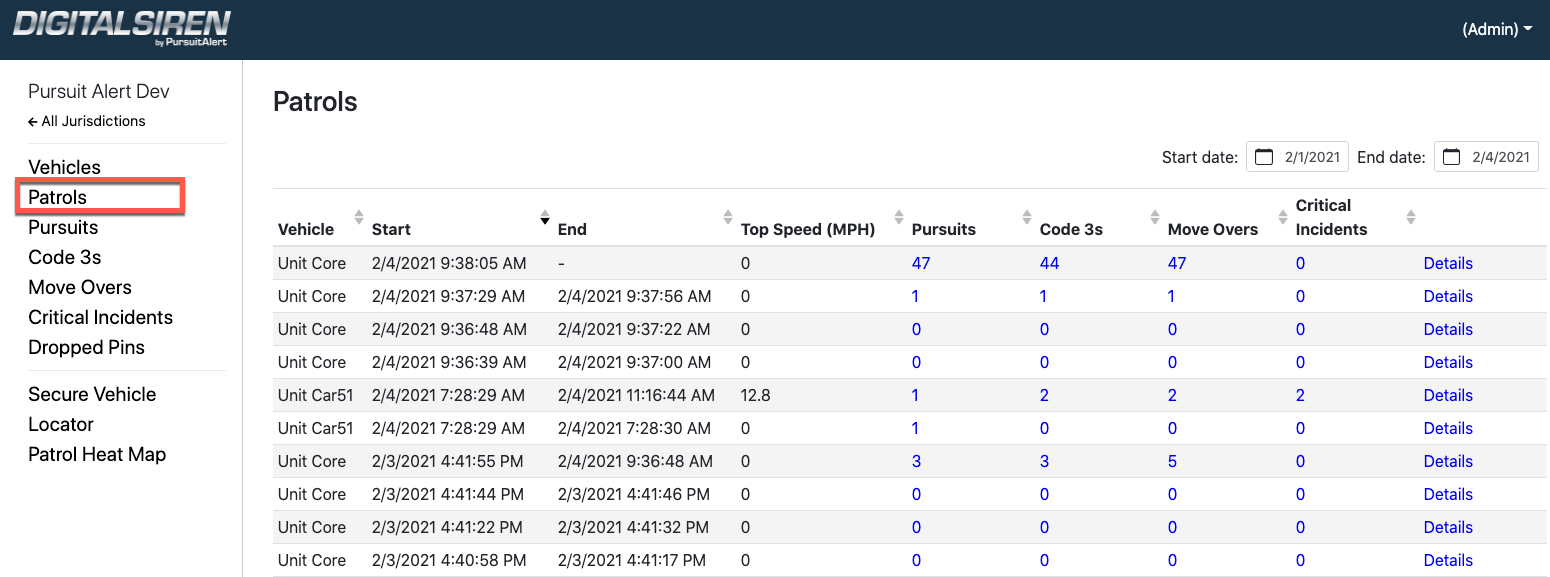The image size is (1550, 577).
Task: Expand the Admin account dropdown
Action: click(1497, 30)
